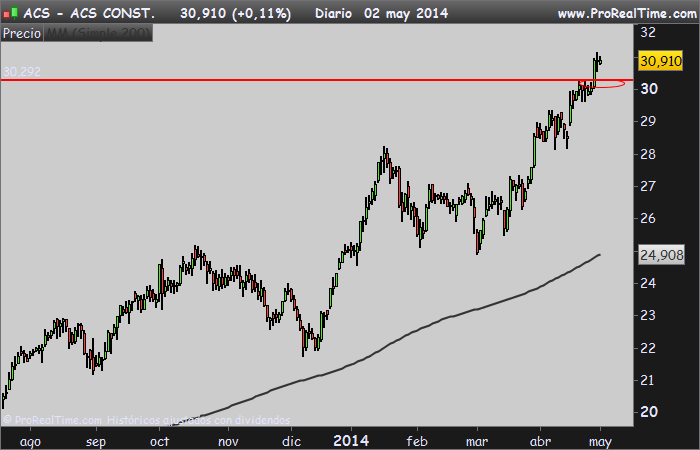Click the abr month label on time axis
Image resolution: width=700 pixels, height=450 pixels.
point(540,441)
